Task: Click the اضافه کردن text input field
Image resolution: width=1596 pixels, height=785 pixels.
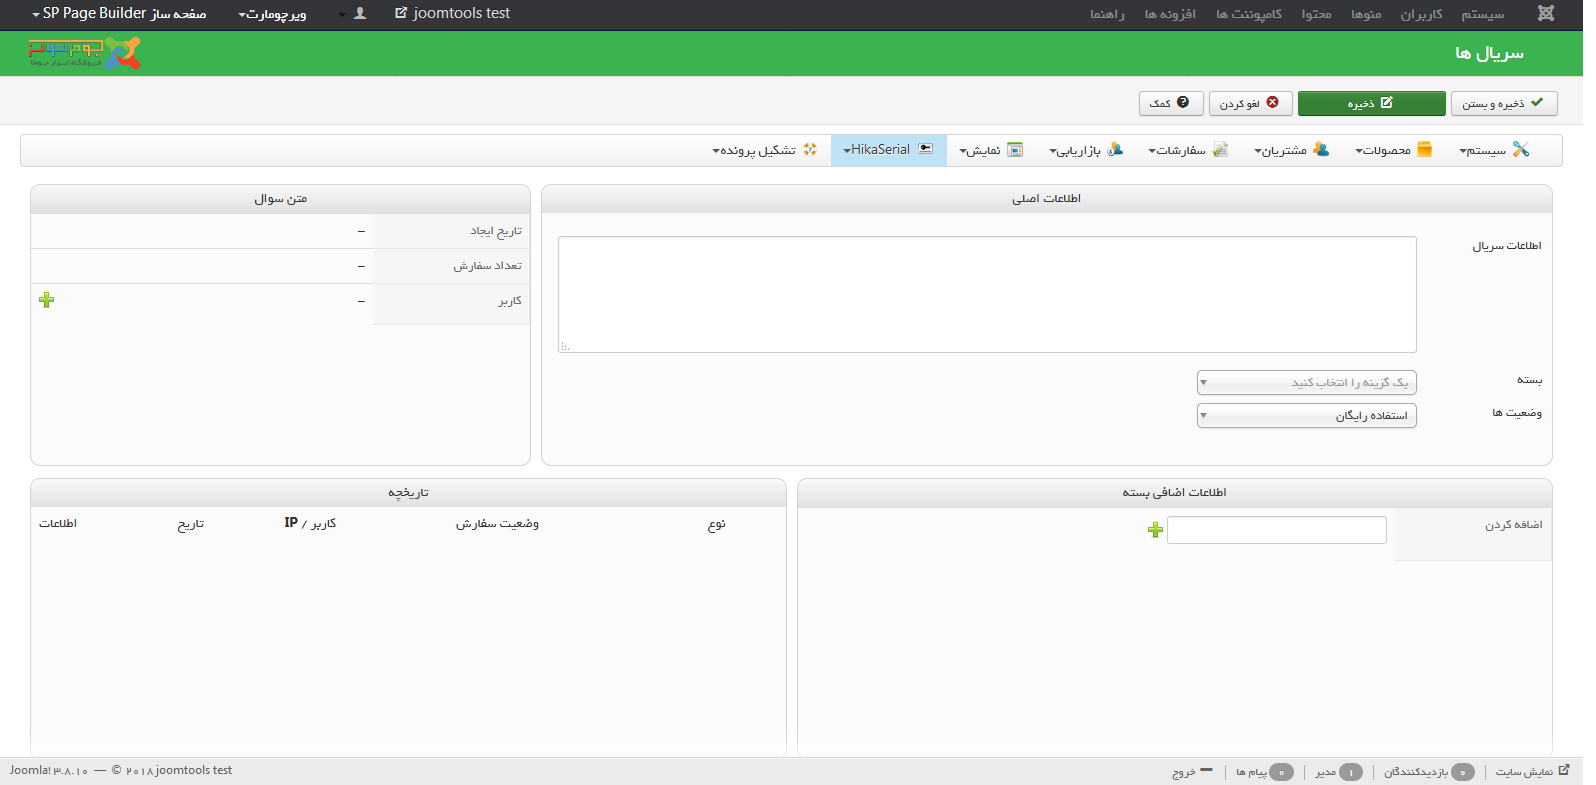Action: [1276, 530]
